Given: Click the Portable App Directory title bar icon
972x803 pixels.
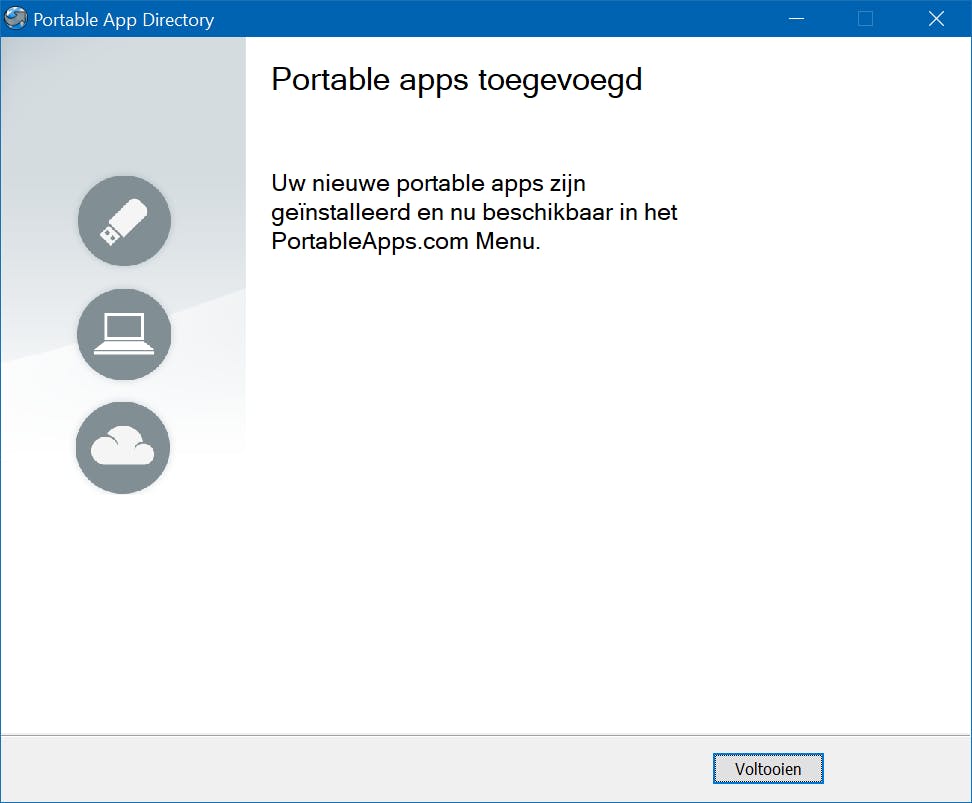Looking at the screenshot, I should click(16, 19).
